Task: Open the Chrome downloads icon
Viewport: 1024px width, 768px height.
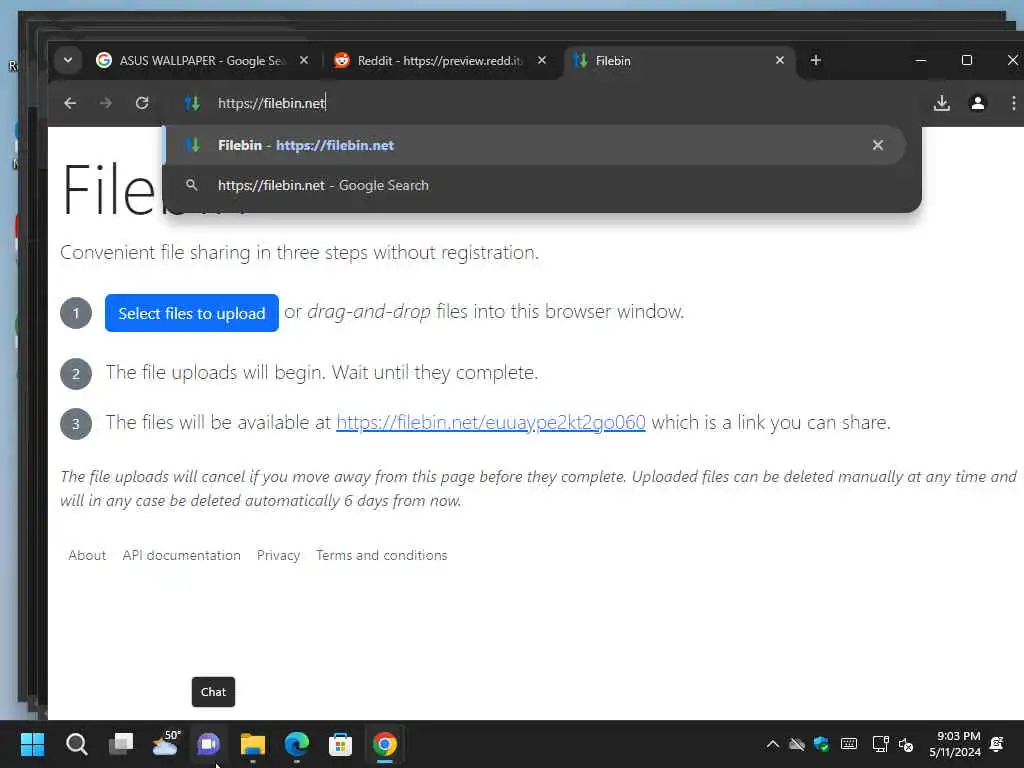Action: [942, 103]
